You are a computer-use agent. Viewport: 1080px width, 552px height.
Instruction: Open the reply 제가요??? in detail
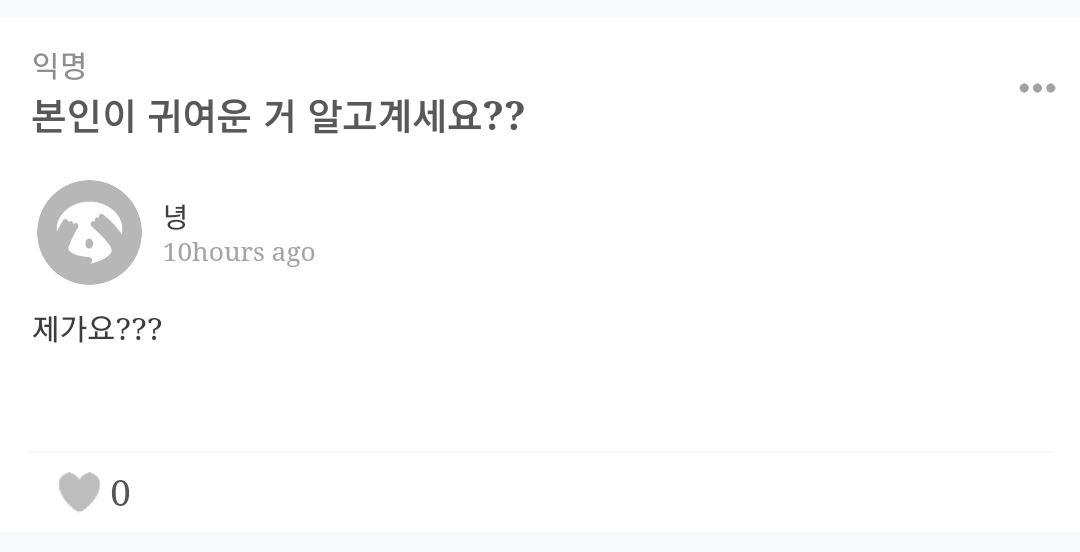pyautogui.click(x=97, y=329)
